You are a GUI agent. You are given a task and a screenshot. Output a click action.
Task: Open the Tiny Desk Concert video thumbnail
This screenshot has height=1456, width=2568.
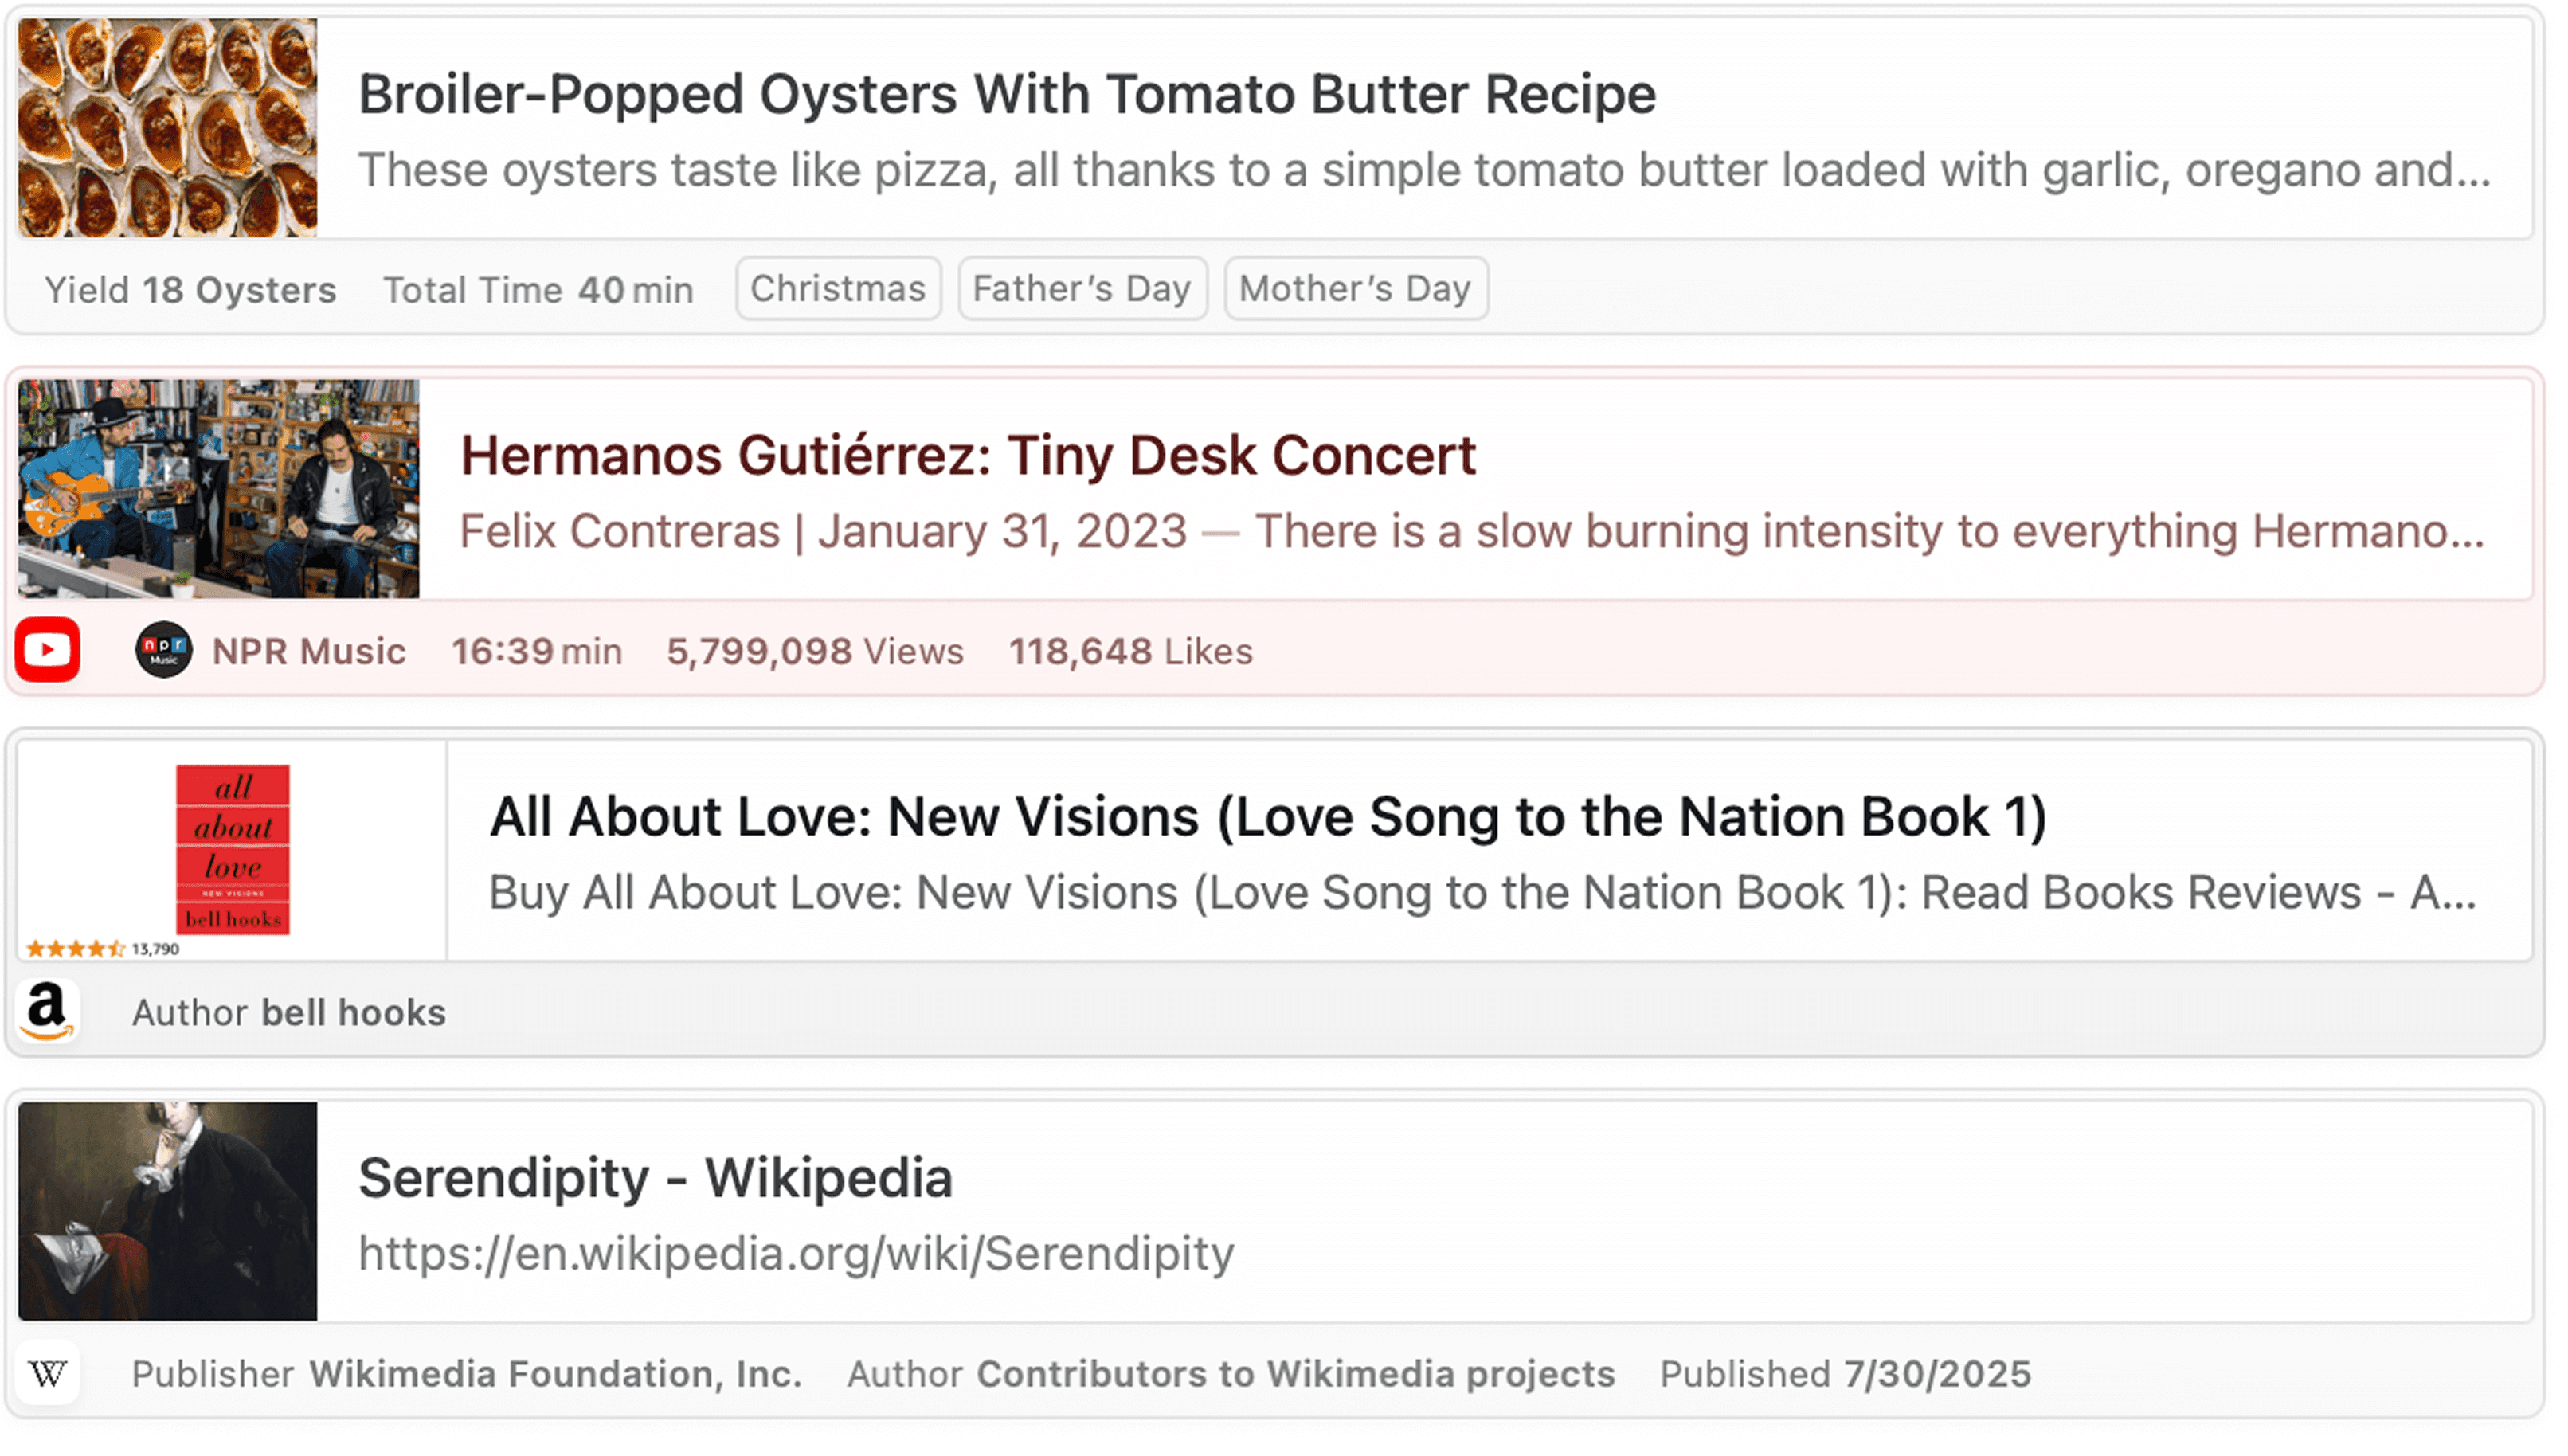(x=218, y=489)
